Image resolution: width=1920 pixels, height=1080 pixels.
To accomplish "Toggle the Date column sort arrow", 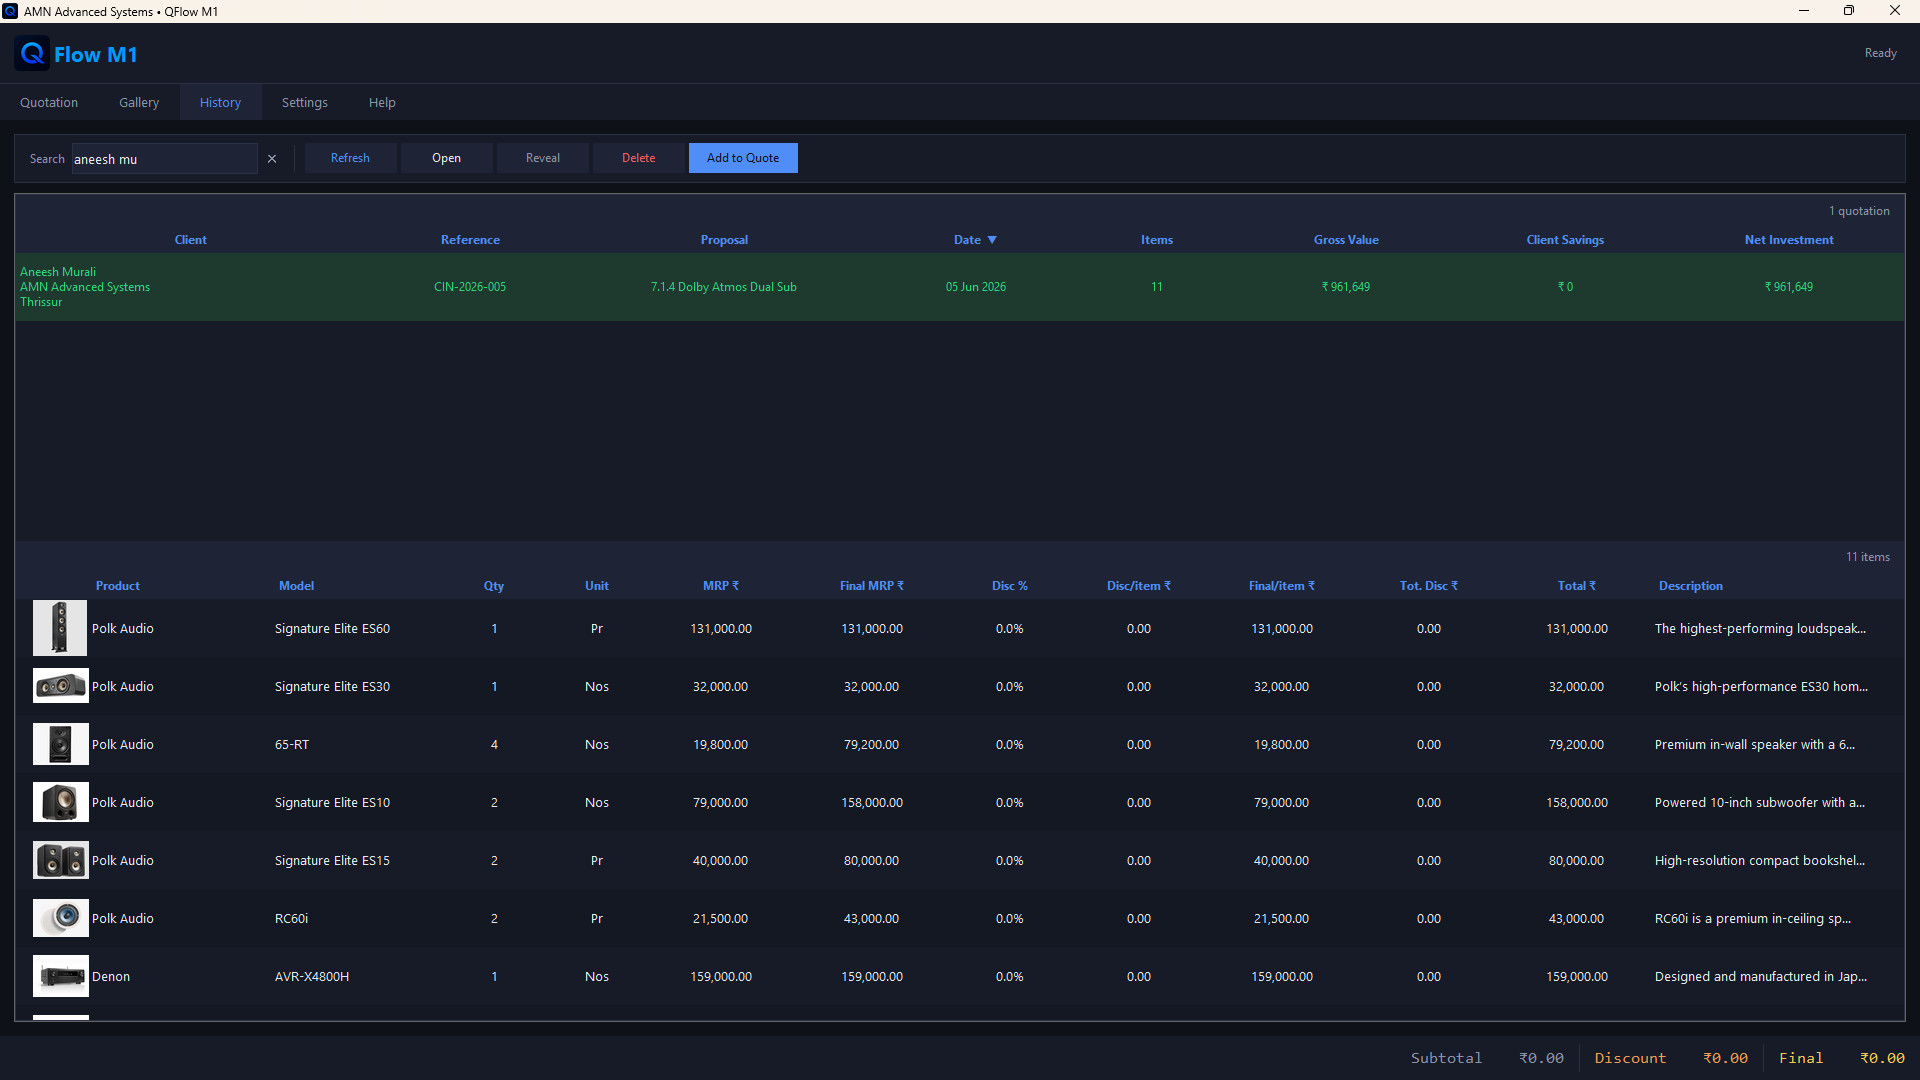I will (x=992, y=240).
